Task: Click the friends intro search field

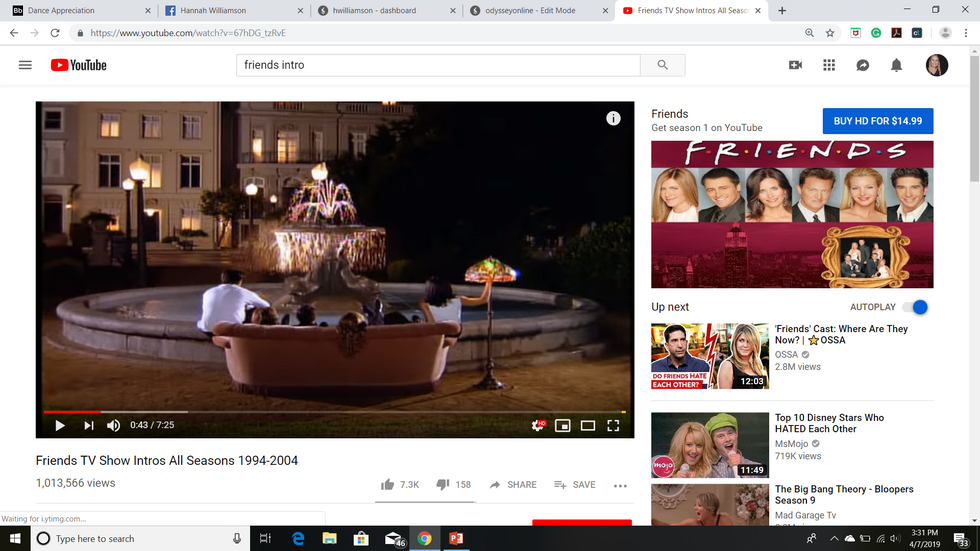Action: coord(438,65)
